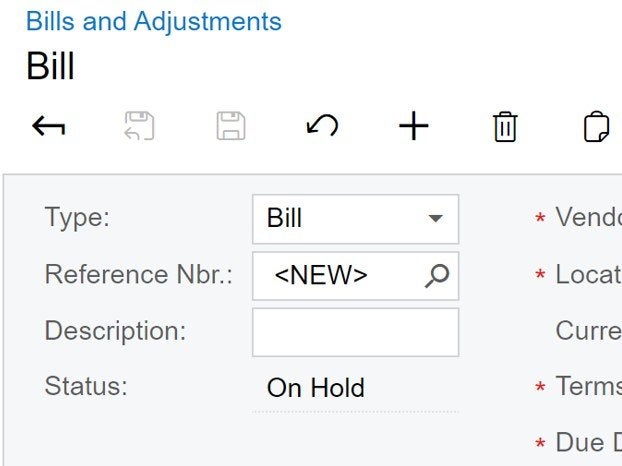Add a new record with plus icon
Image resolution: width=622 pixels, height=466 pixels.
414,126
